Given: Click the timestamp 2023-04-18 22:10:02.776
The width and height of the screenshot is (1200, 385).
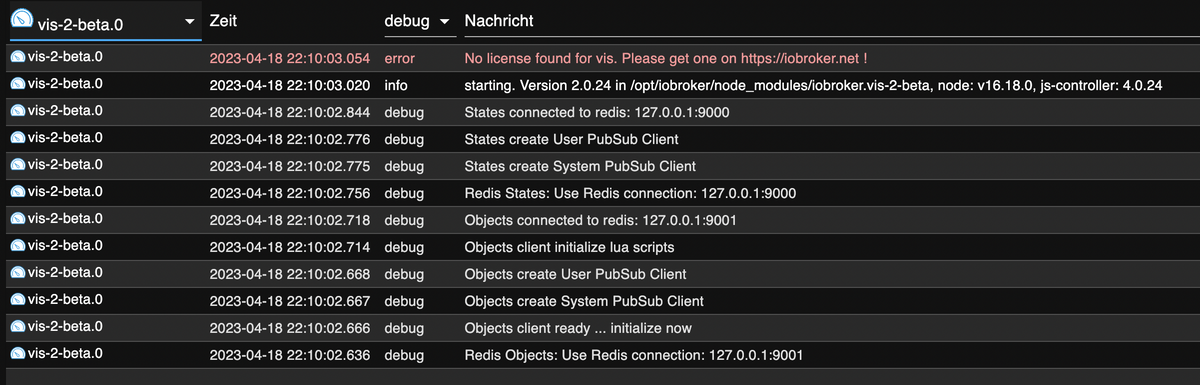Looking at the screenshot, I should click(290, 139).
